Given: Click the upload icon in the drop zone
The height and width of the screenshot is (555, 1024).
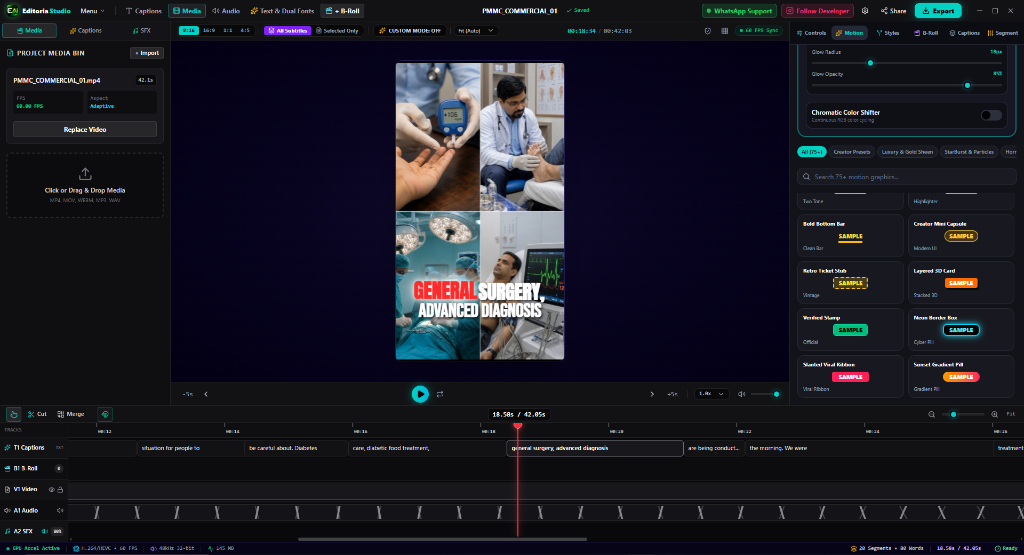Looking at the screenshot, I should pos(85,174).
